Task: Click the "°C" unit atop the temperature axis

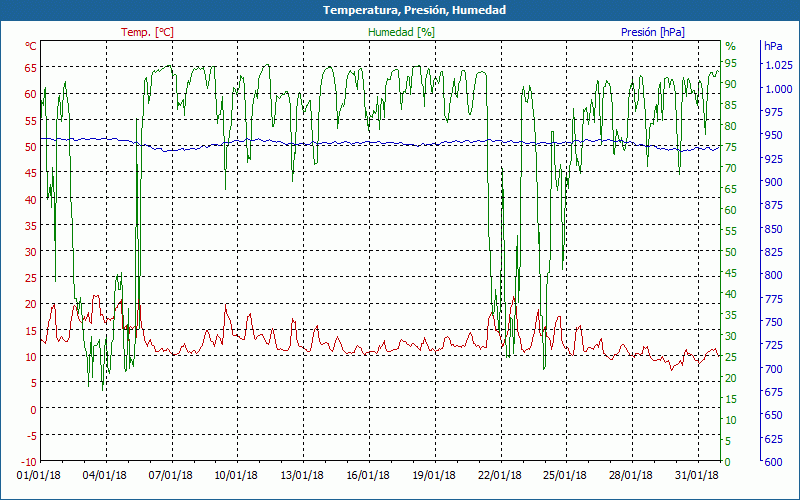Action: (x=31, y=46)
